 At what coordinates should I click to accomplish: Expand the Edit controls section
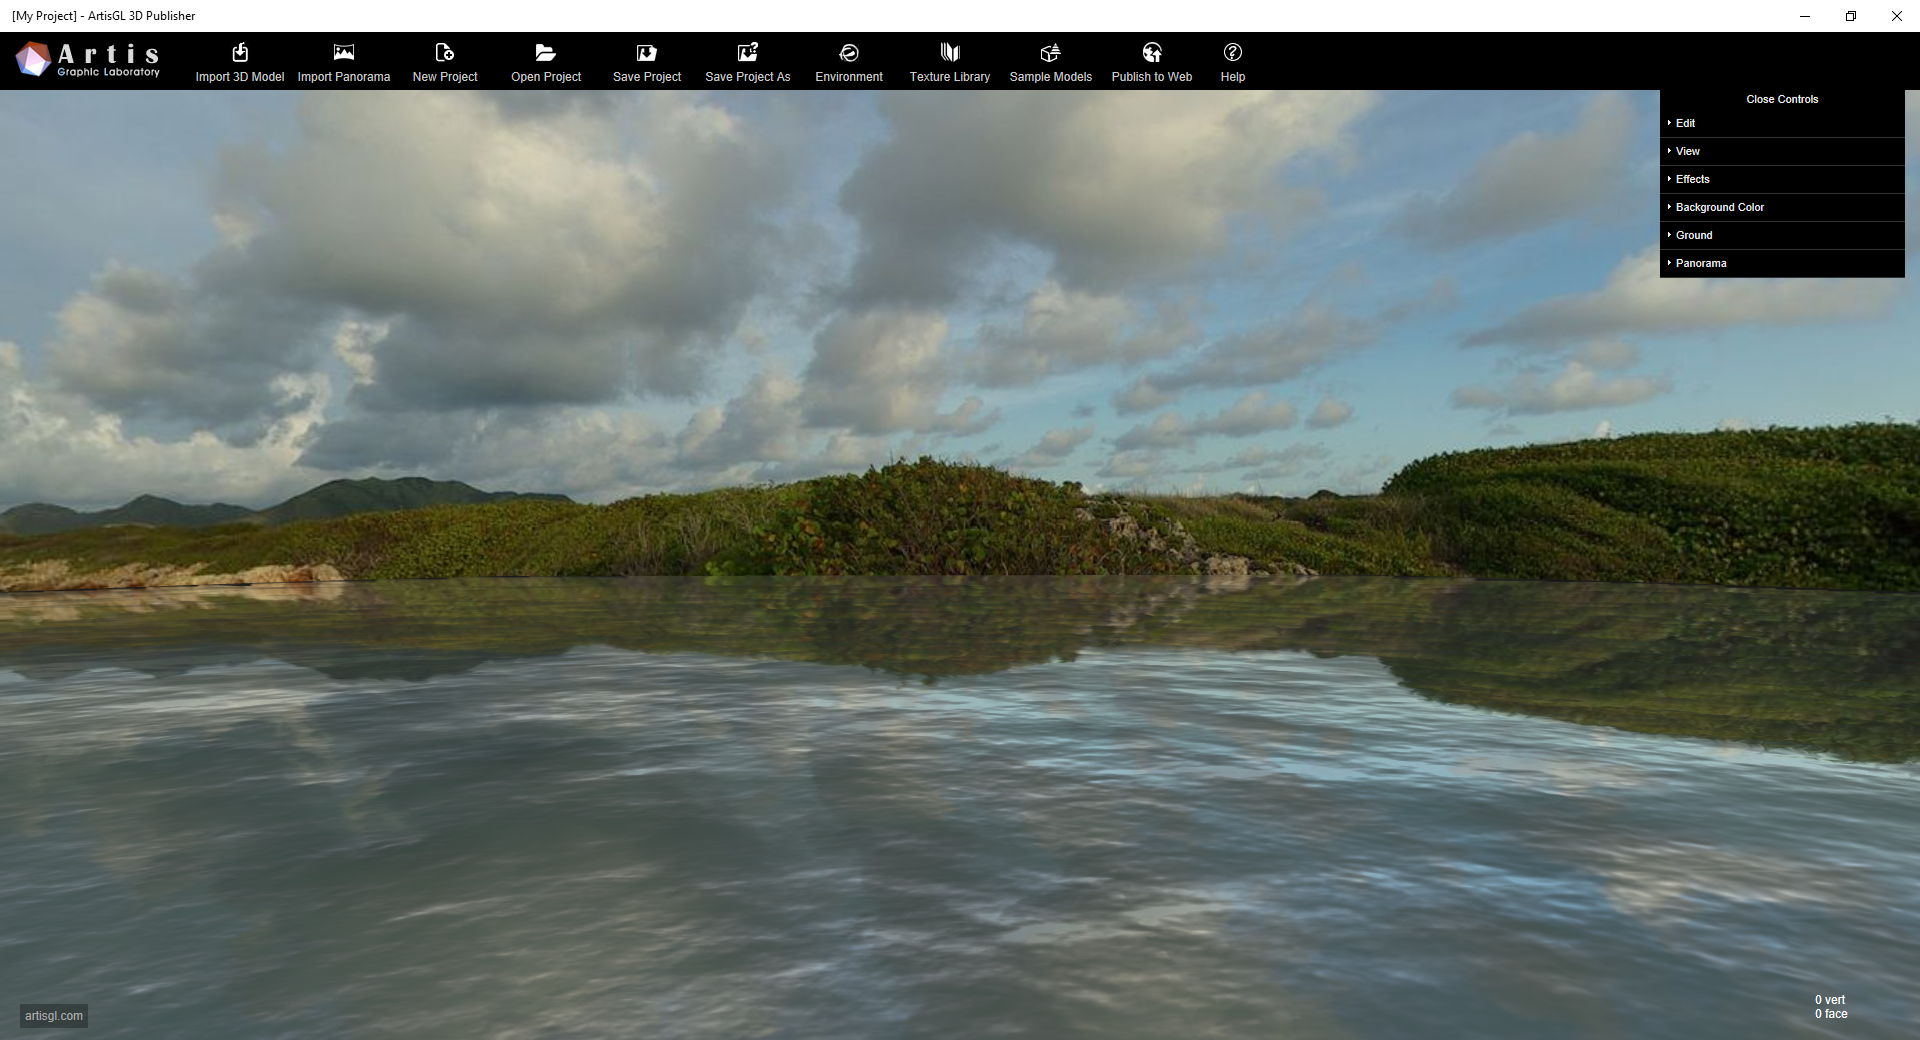coord(1782,123)
